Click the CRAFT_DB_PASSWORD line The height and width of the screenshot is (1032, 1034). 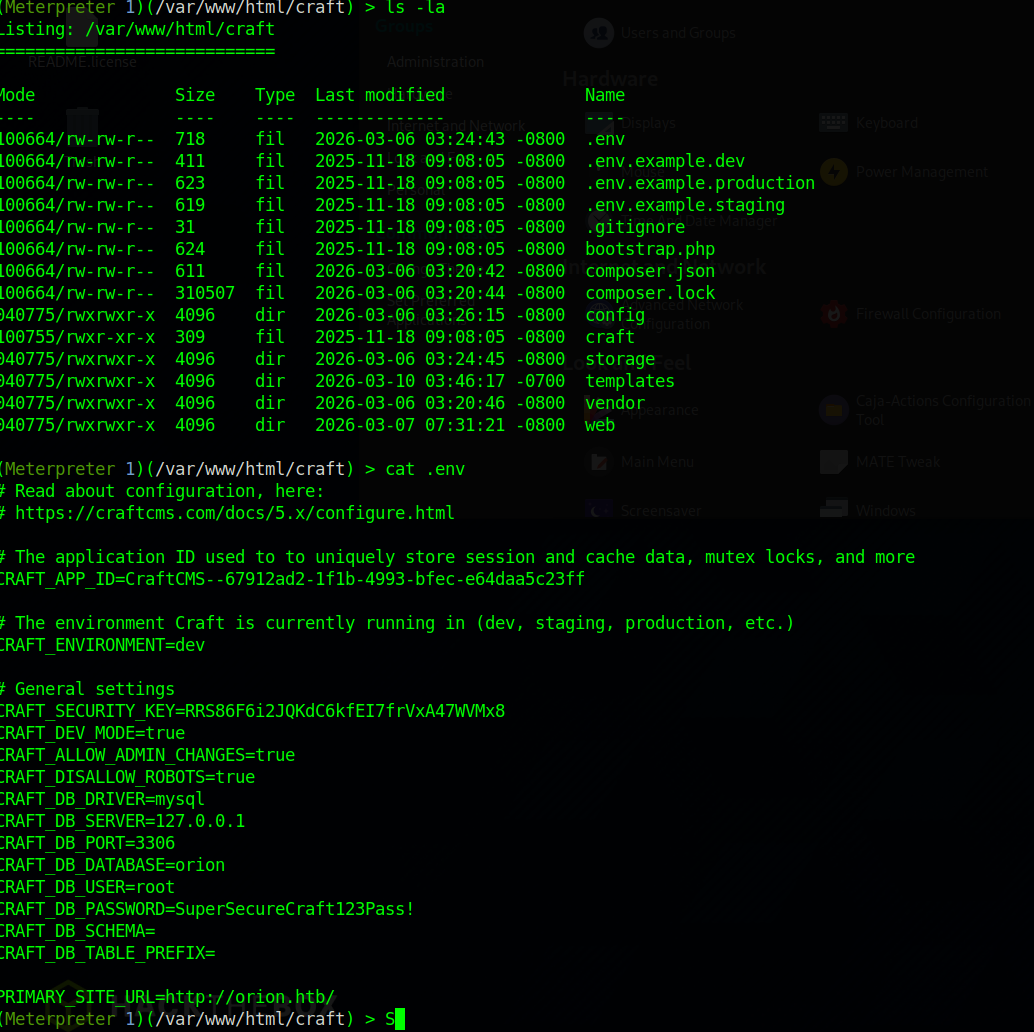(x=207, y=909)
